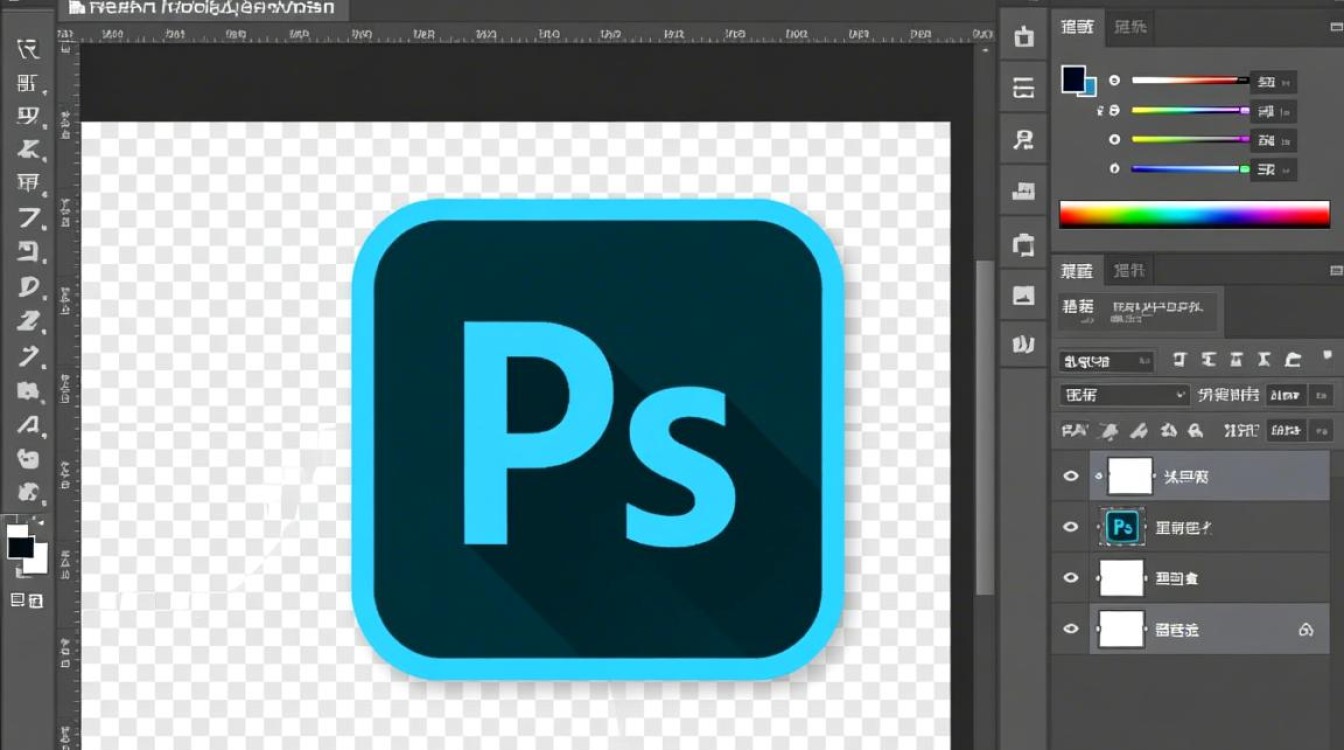Image resolution: width=1344 pixels, height=750 pixels.
Task: Click the fill value field in the Layers panel
Action: (x=1285, y=431)
